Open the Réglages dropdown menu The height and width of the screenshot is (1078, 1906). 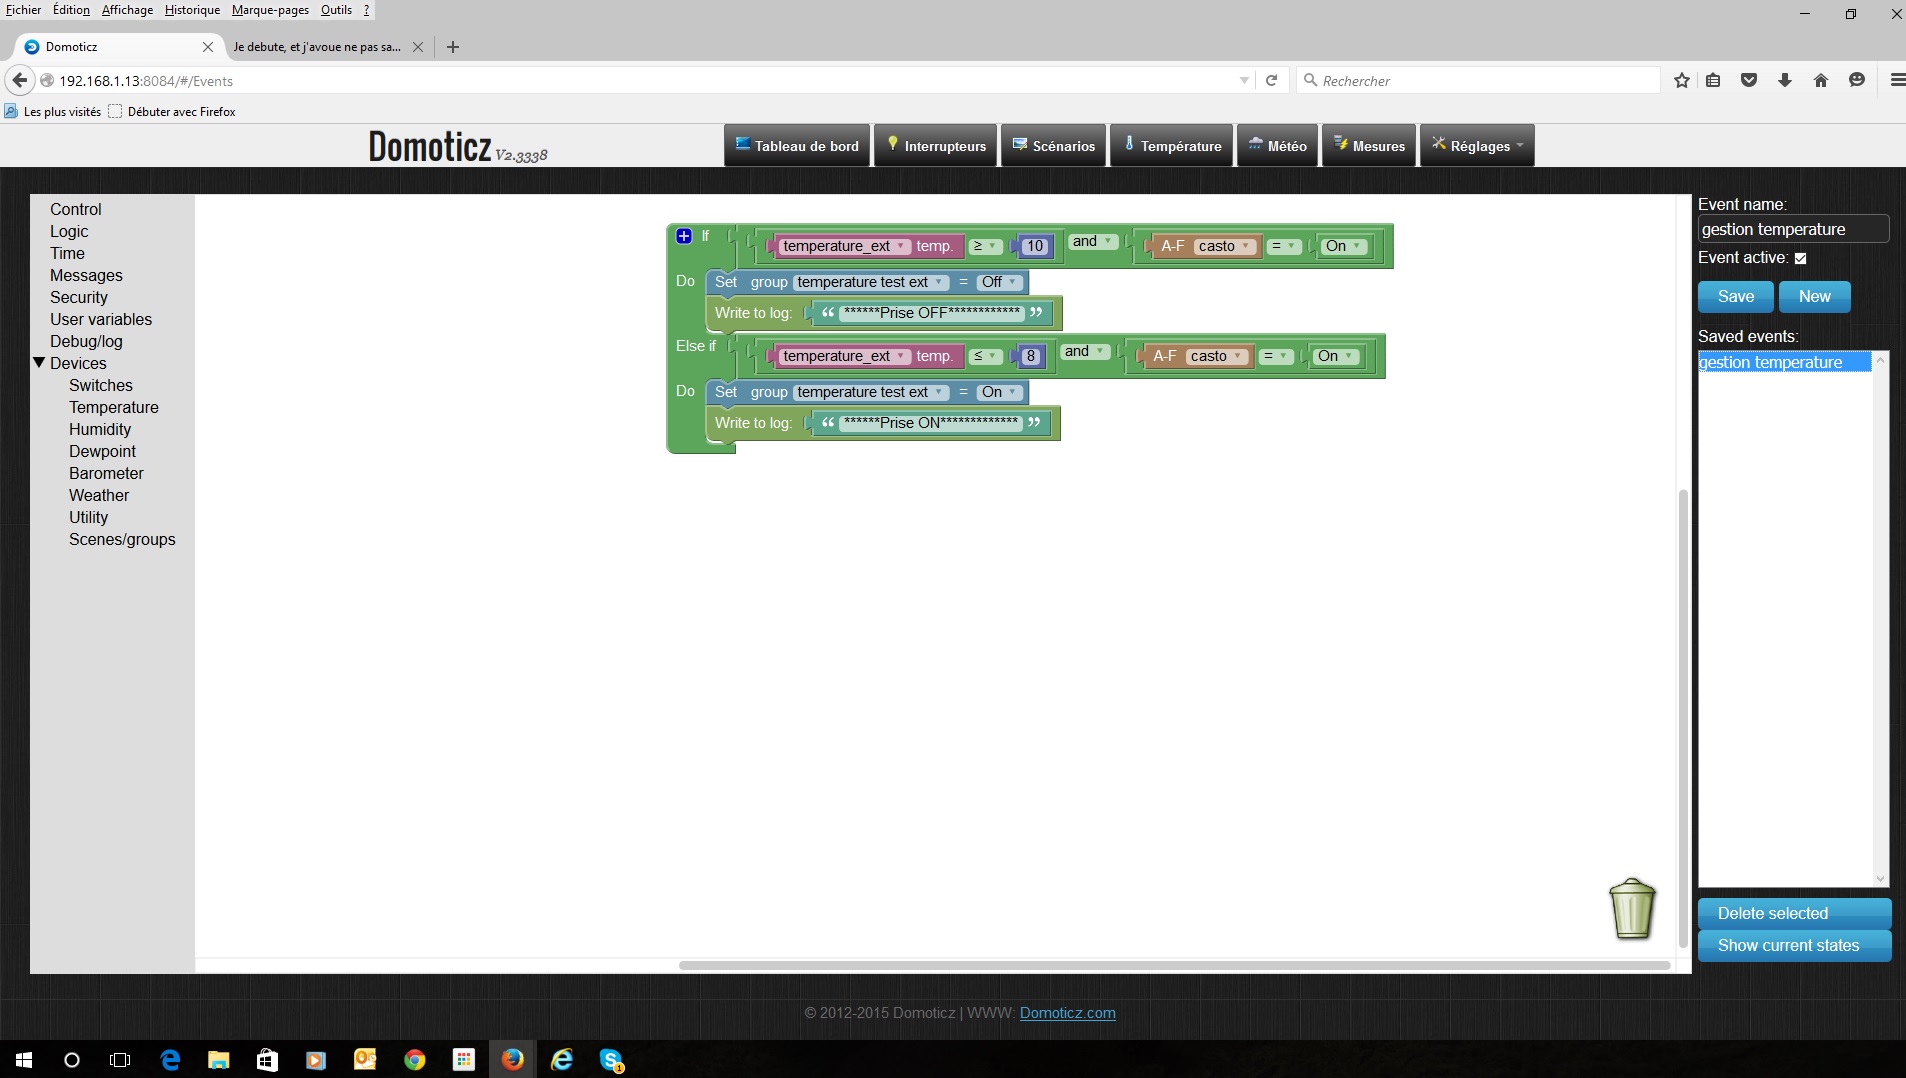pos(1477,146)
